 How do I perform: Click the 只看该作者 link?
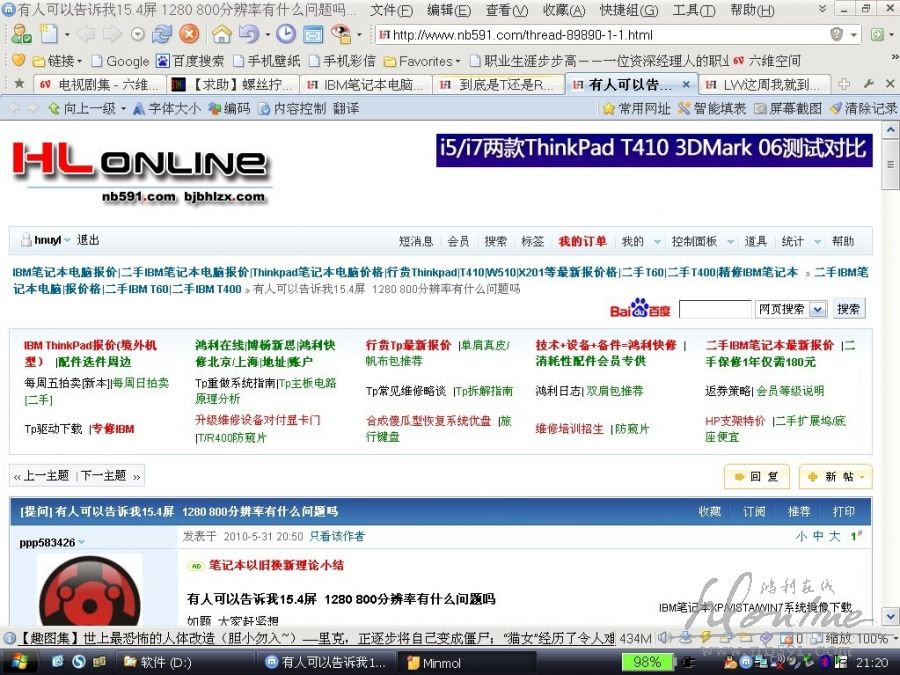pyautogui.click(x=337, y=536)
